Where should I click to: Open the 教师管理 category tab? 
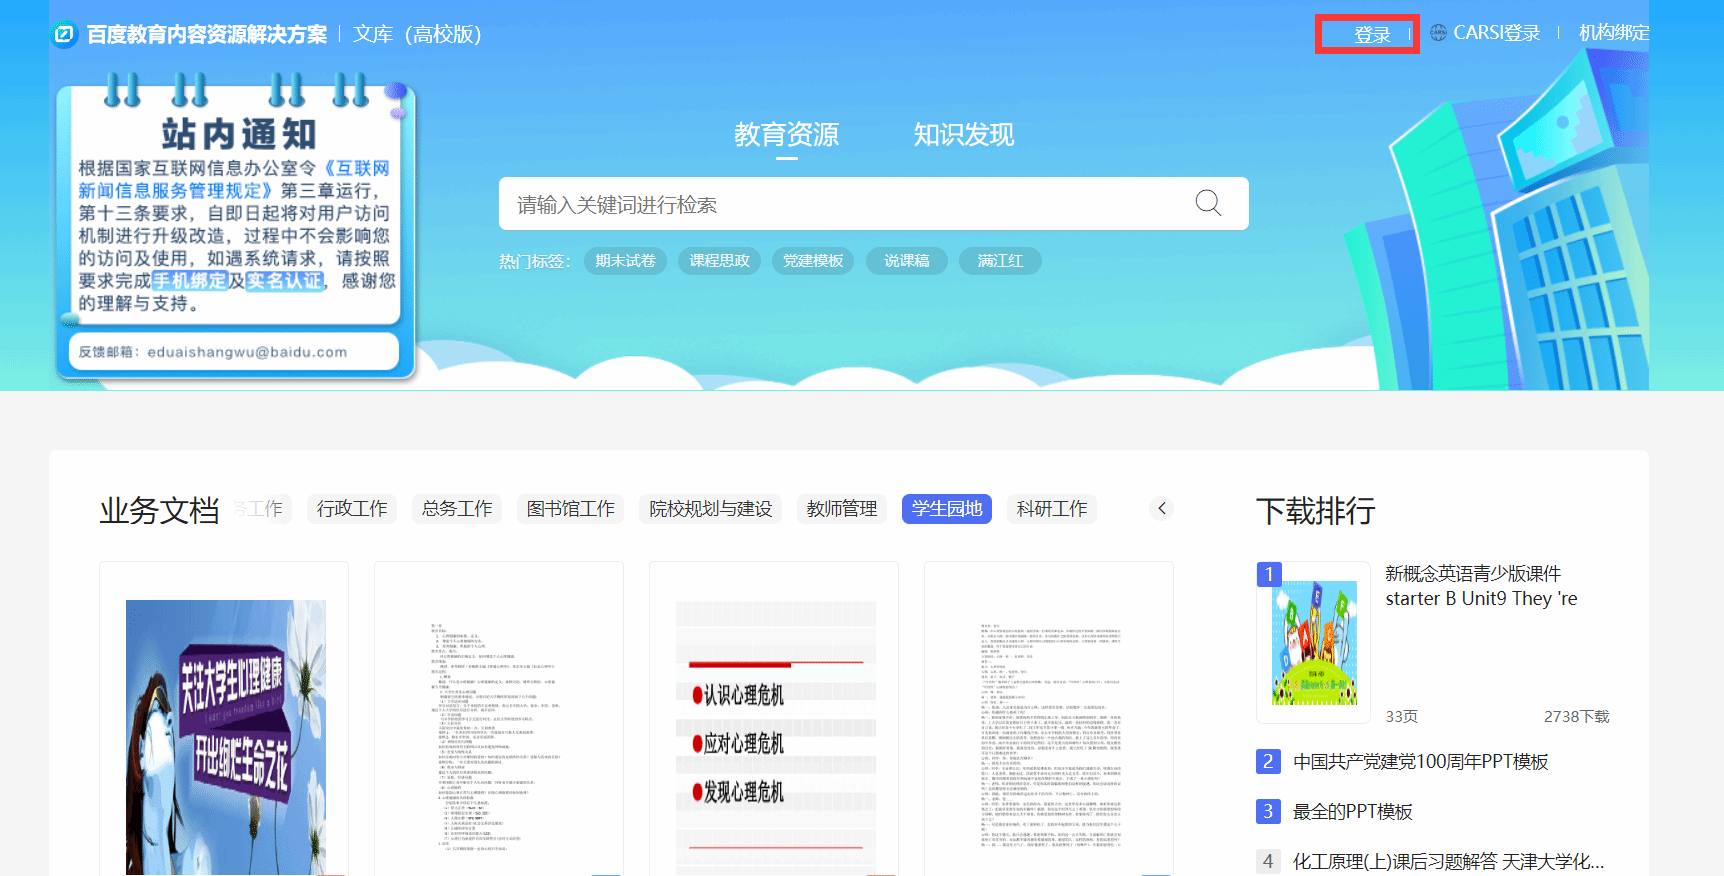pyautogui.click(x=841, y=509)
